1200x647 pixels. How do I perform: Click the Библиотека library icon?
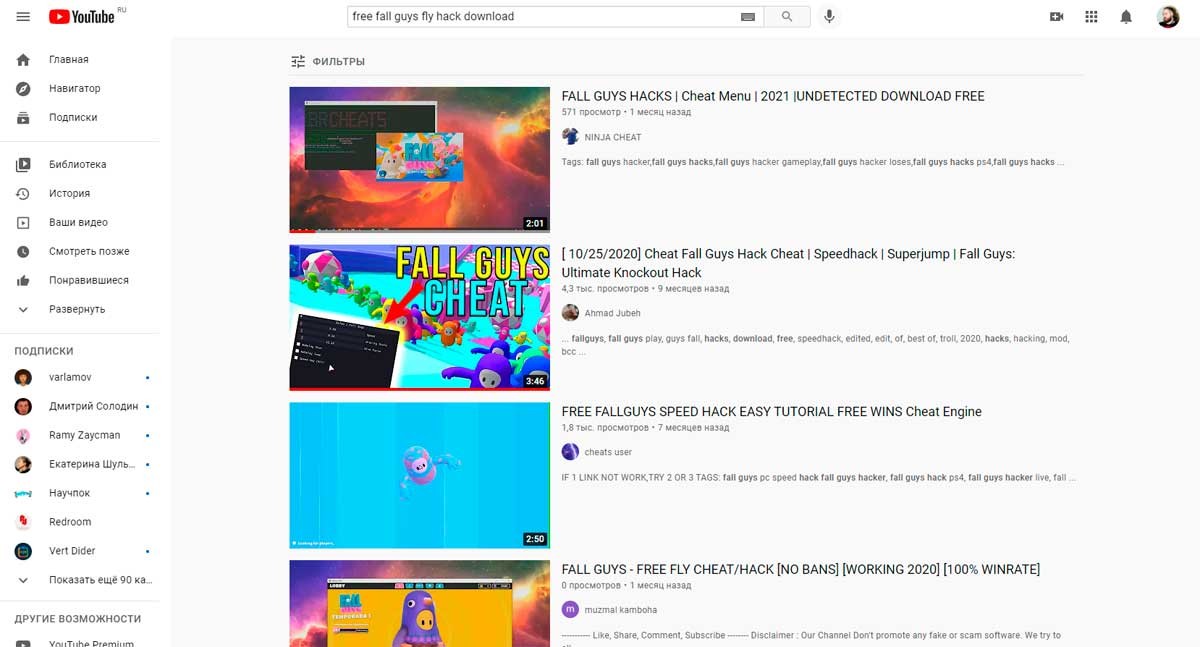(x=24, y=164)
